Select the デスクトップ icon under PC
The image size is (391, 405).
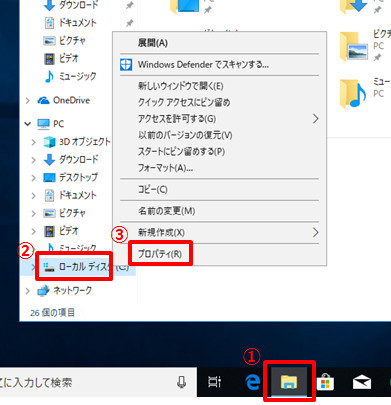pos(49,178)
